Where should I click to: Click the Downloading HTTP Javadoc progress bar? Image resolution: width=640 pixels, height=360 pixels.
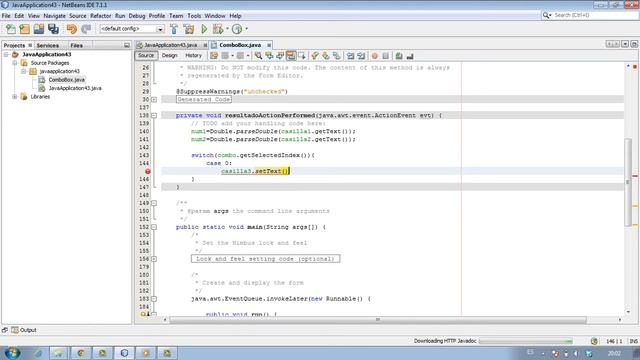(x=526, y=341)
